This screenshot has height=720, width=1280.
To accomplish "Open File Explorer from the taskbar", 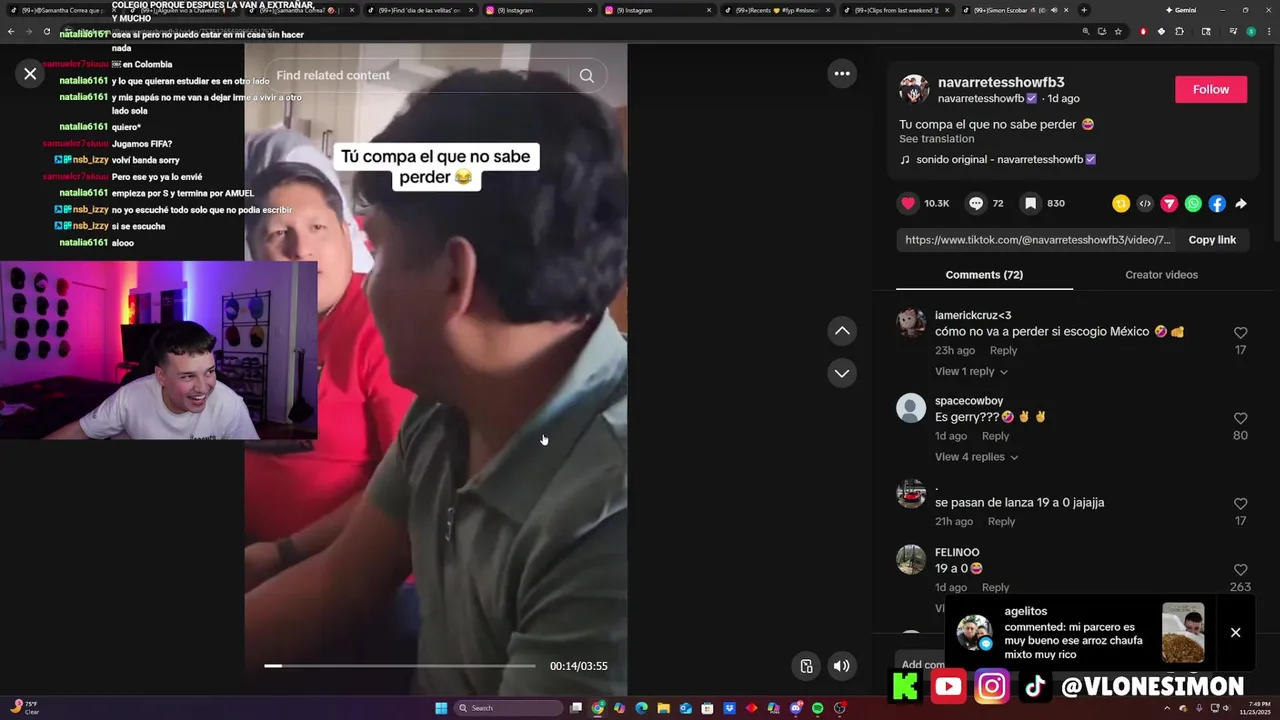I will coord(663,708).
